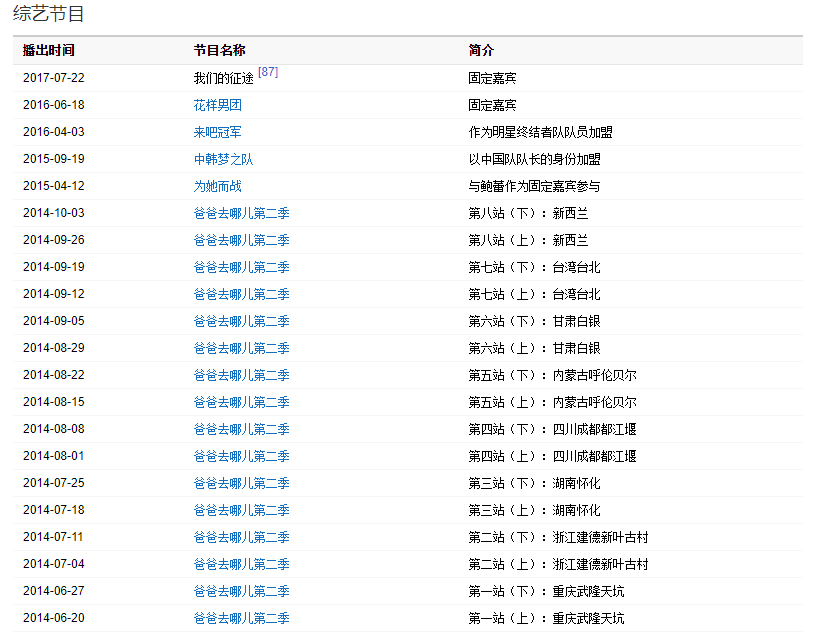Open 爸爸去哪儿第二季 link for 2014-10-03
815x635 pixels.
pos(241,213)
